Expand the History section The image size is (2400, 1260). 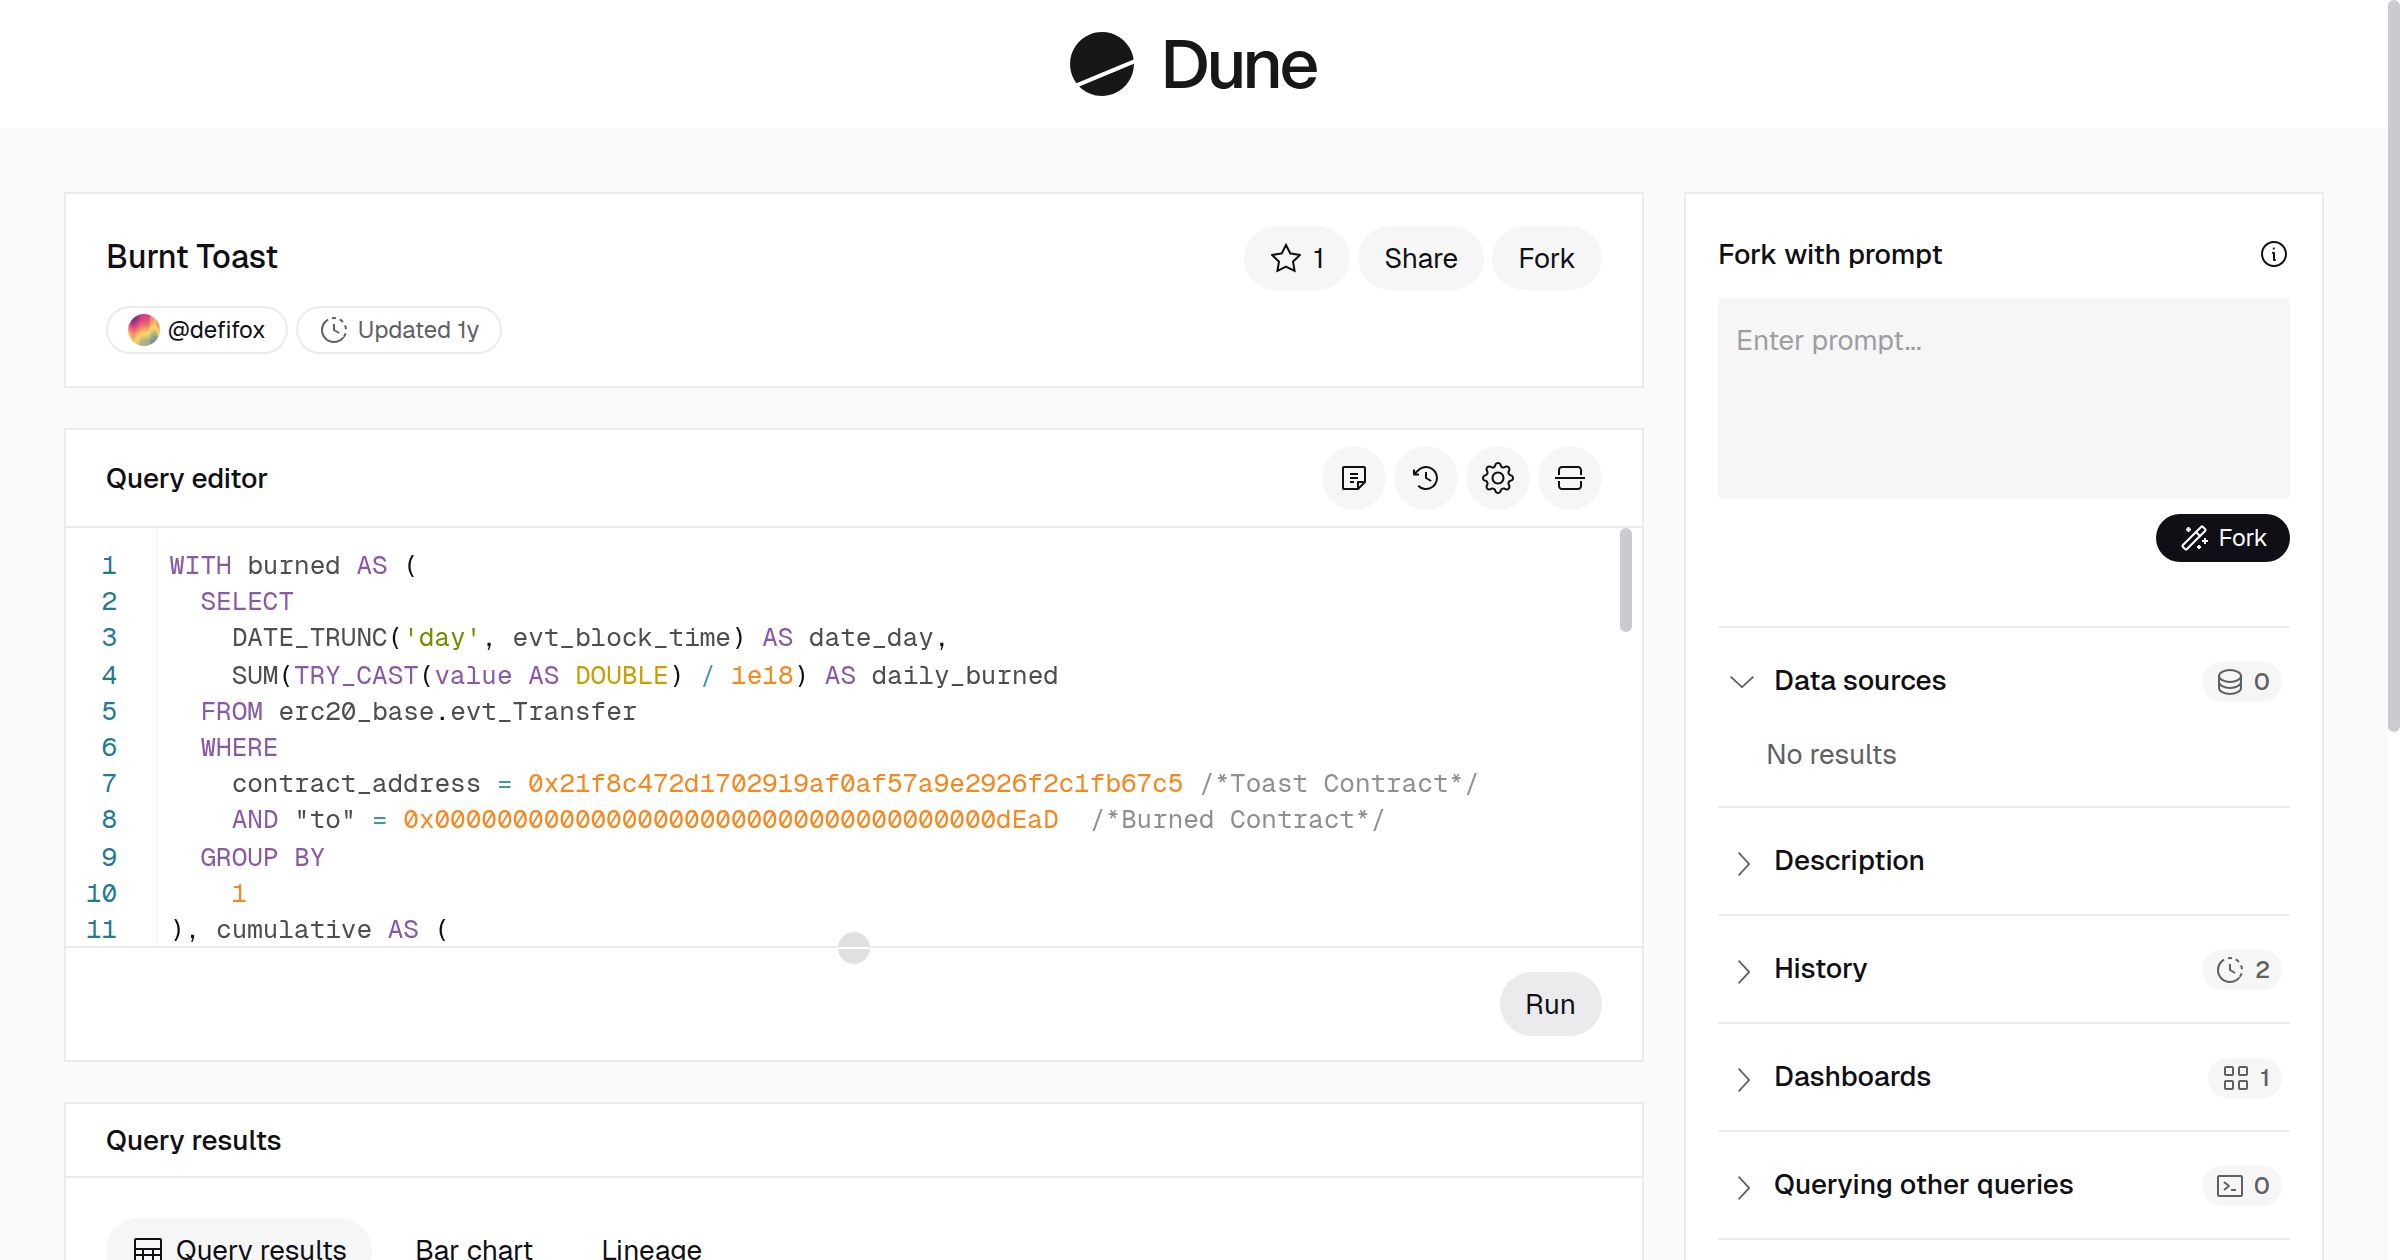coord(1744,970)
